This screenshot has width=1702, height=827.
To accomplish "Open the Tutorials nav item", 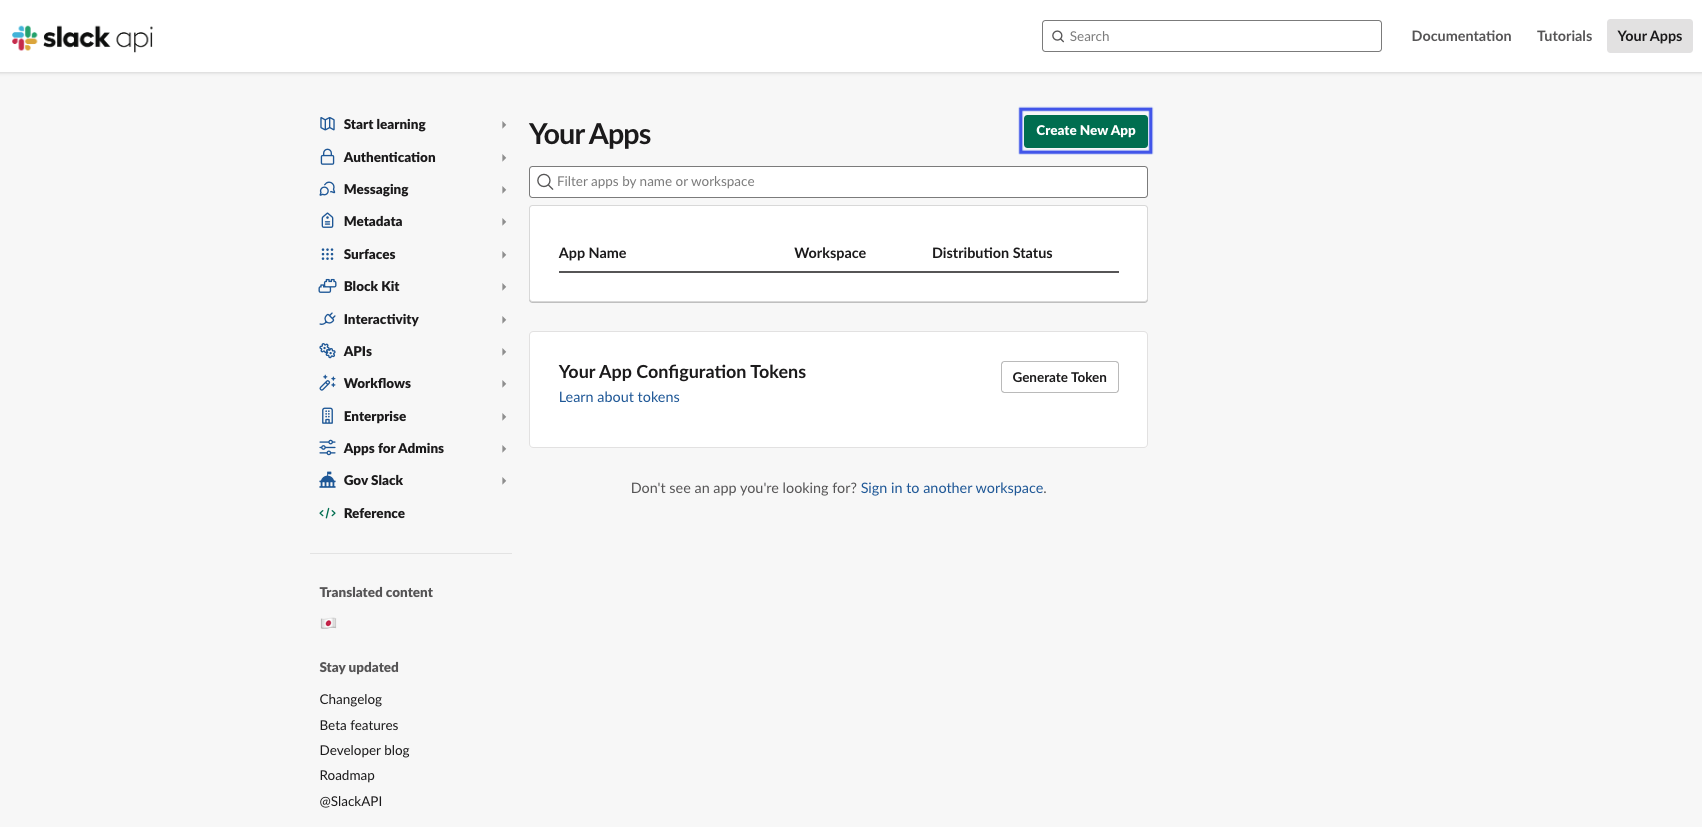I will [x=1564, y=36].
